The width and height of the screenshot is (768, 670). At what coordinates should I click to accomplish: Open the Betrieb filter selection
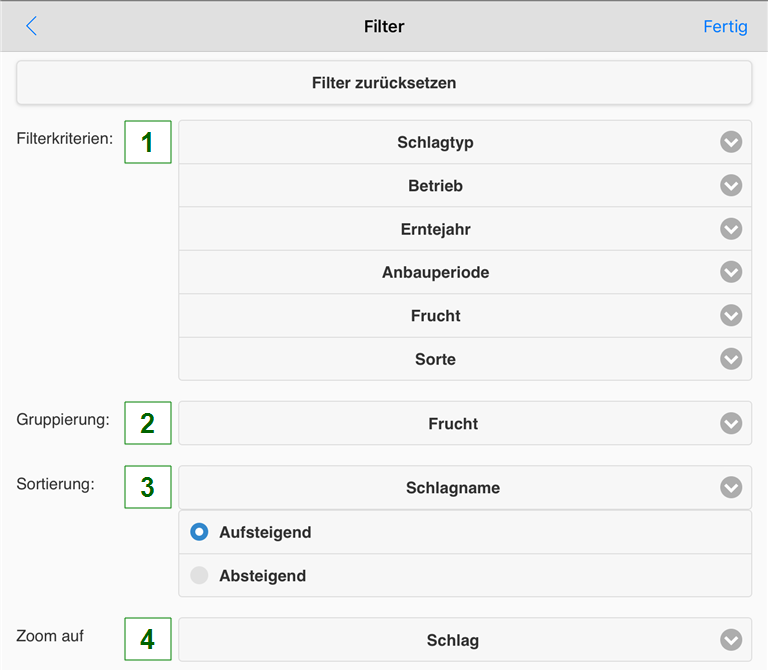tap(435, 186)
